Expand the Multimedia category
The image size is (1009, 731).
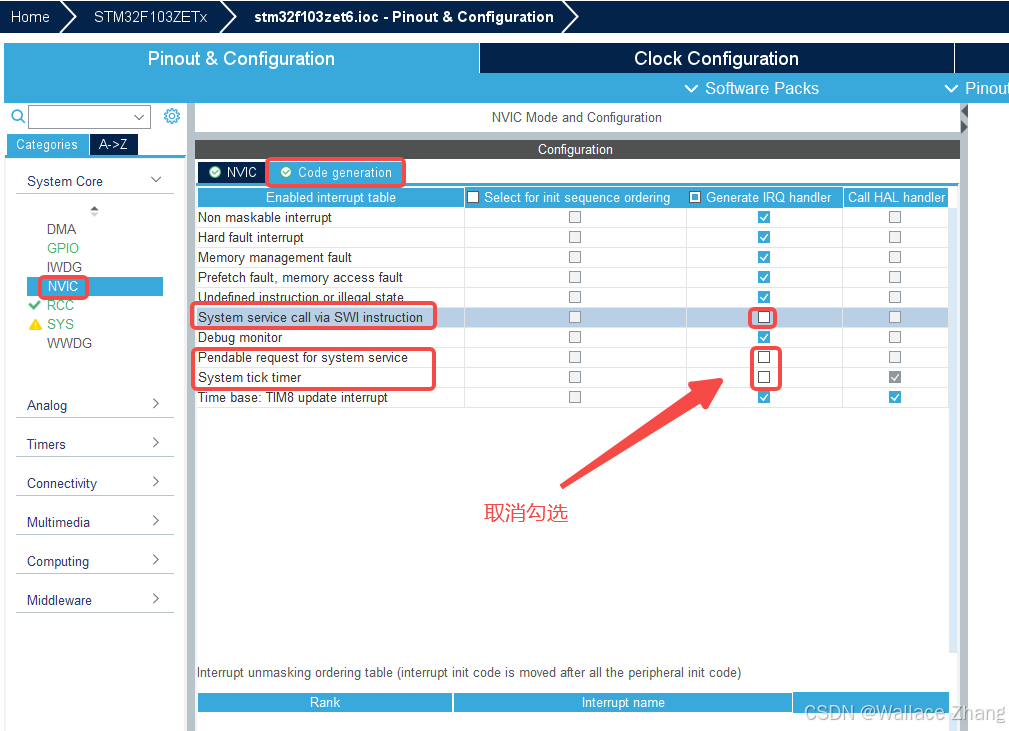(x=156, y=521)
